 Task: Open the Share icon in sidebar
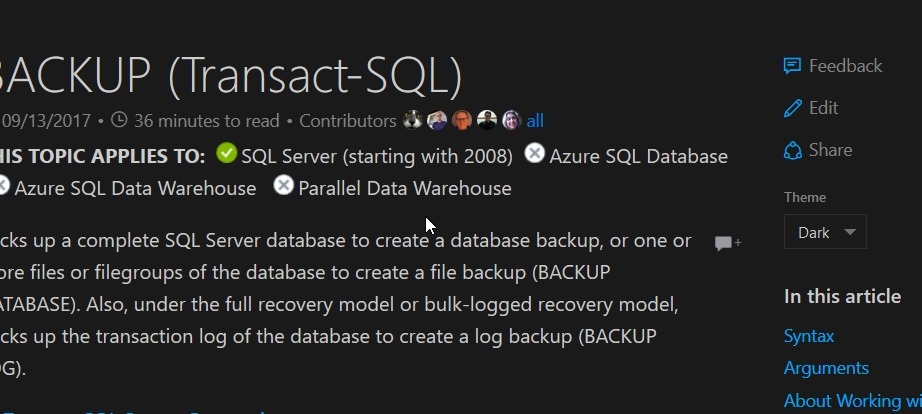793,150
